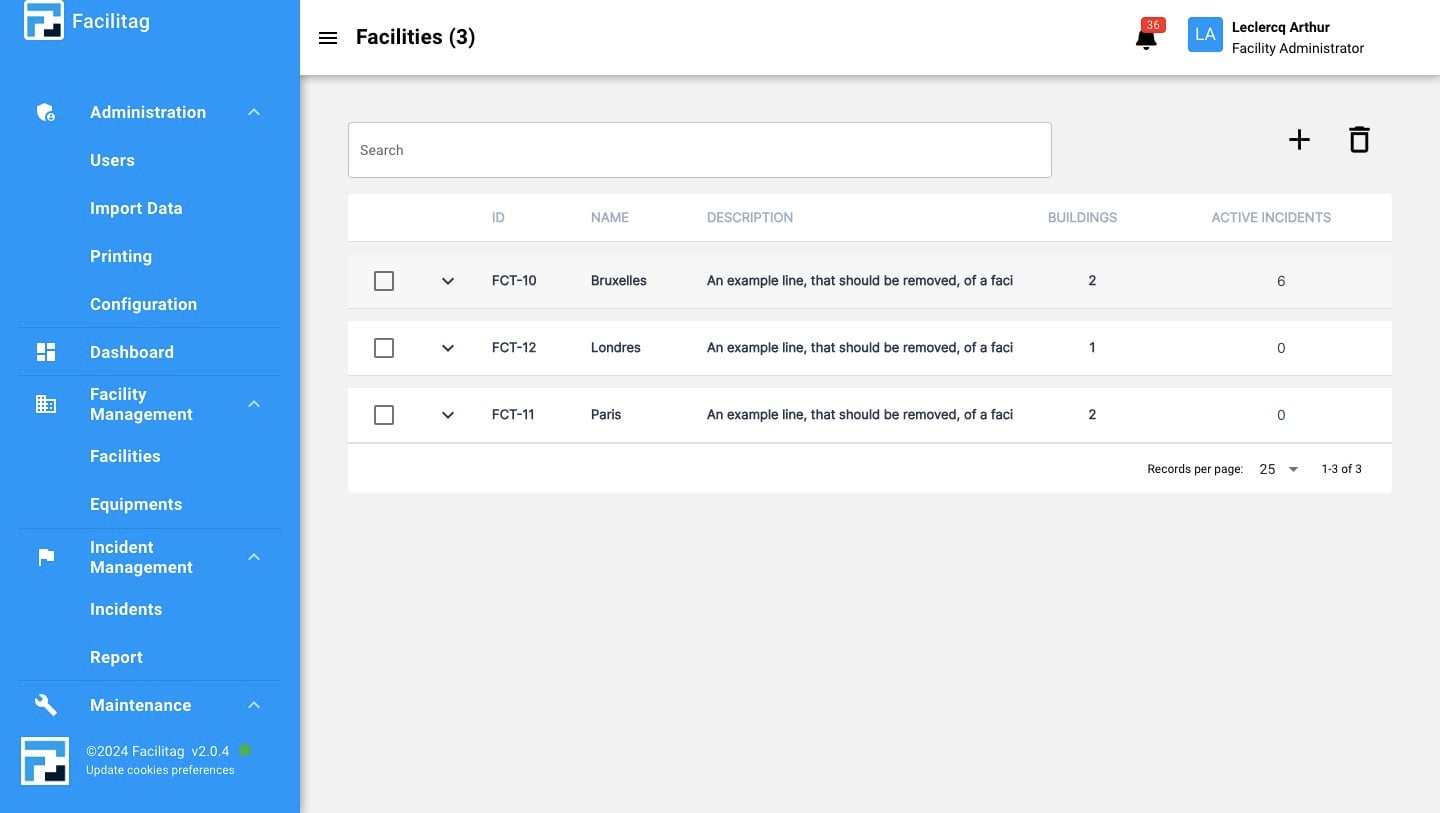Expand the FCT-10 Bruxelles row details
Image resolution: width=1440 pixels, height=813 pixels.
pyautogui.click(x=448, y=281)
